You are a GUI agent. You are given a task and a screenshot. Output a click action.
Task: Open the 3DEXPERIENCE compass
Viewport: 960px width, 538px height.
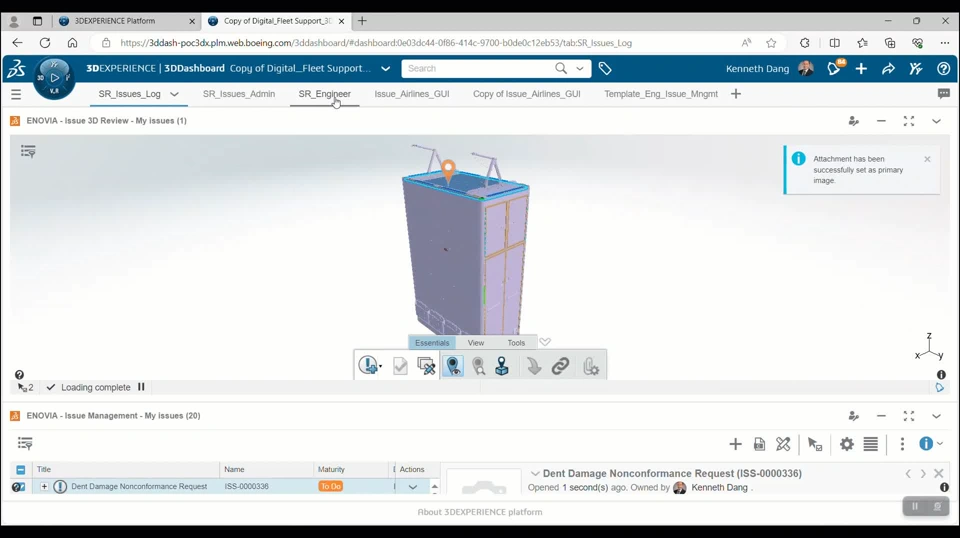click(x=54, y=78)
